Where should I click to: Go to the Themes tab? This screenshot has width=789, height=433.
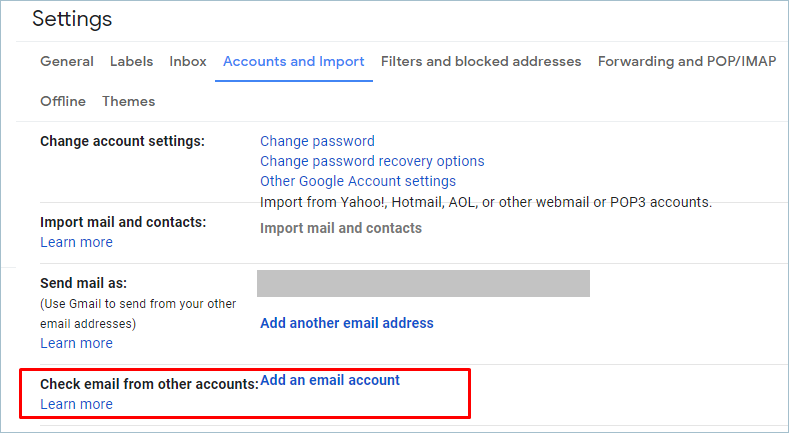point(128,101)
